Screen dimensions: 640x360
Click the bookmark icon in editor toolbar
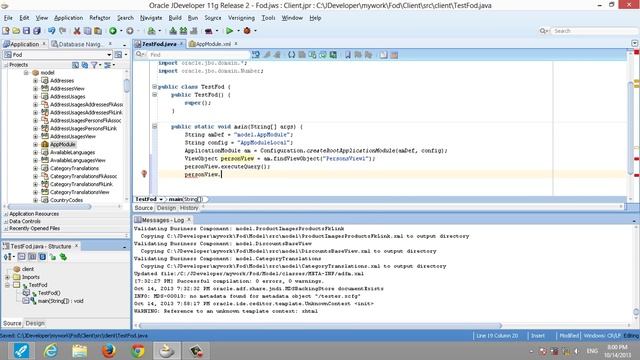(x=348, y=55)
